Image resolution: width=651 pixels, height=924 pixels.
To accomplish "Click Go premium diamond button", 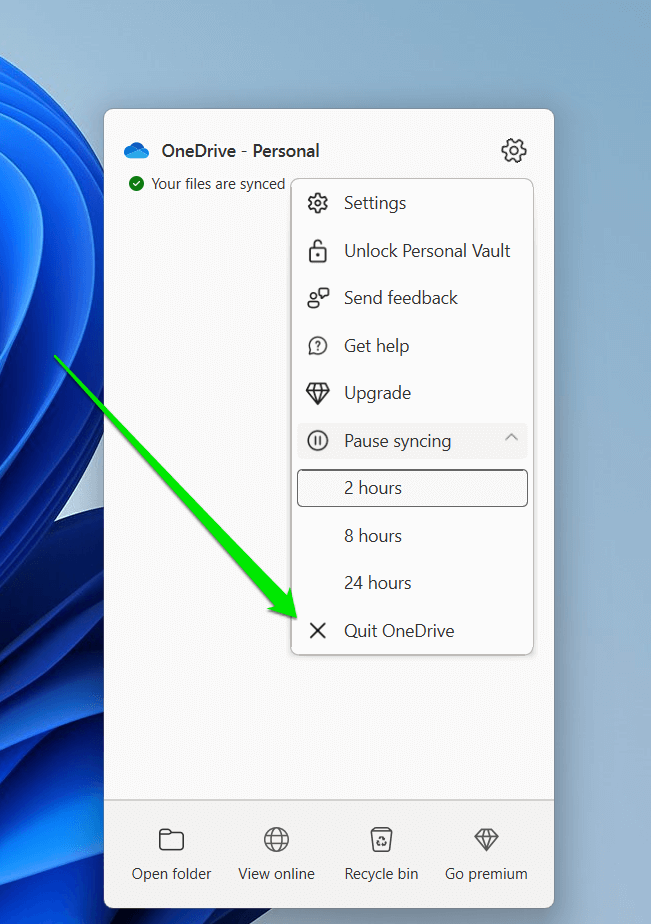I will tap(486, 854).
